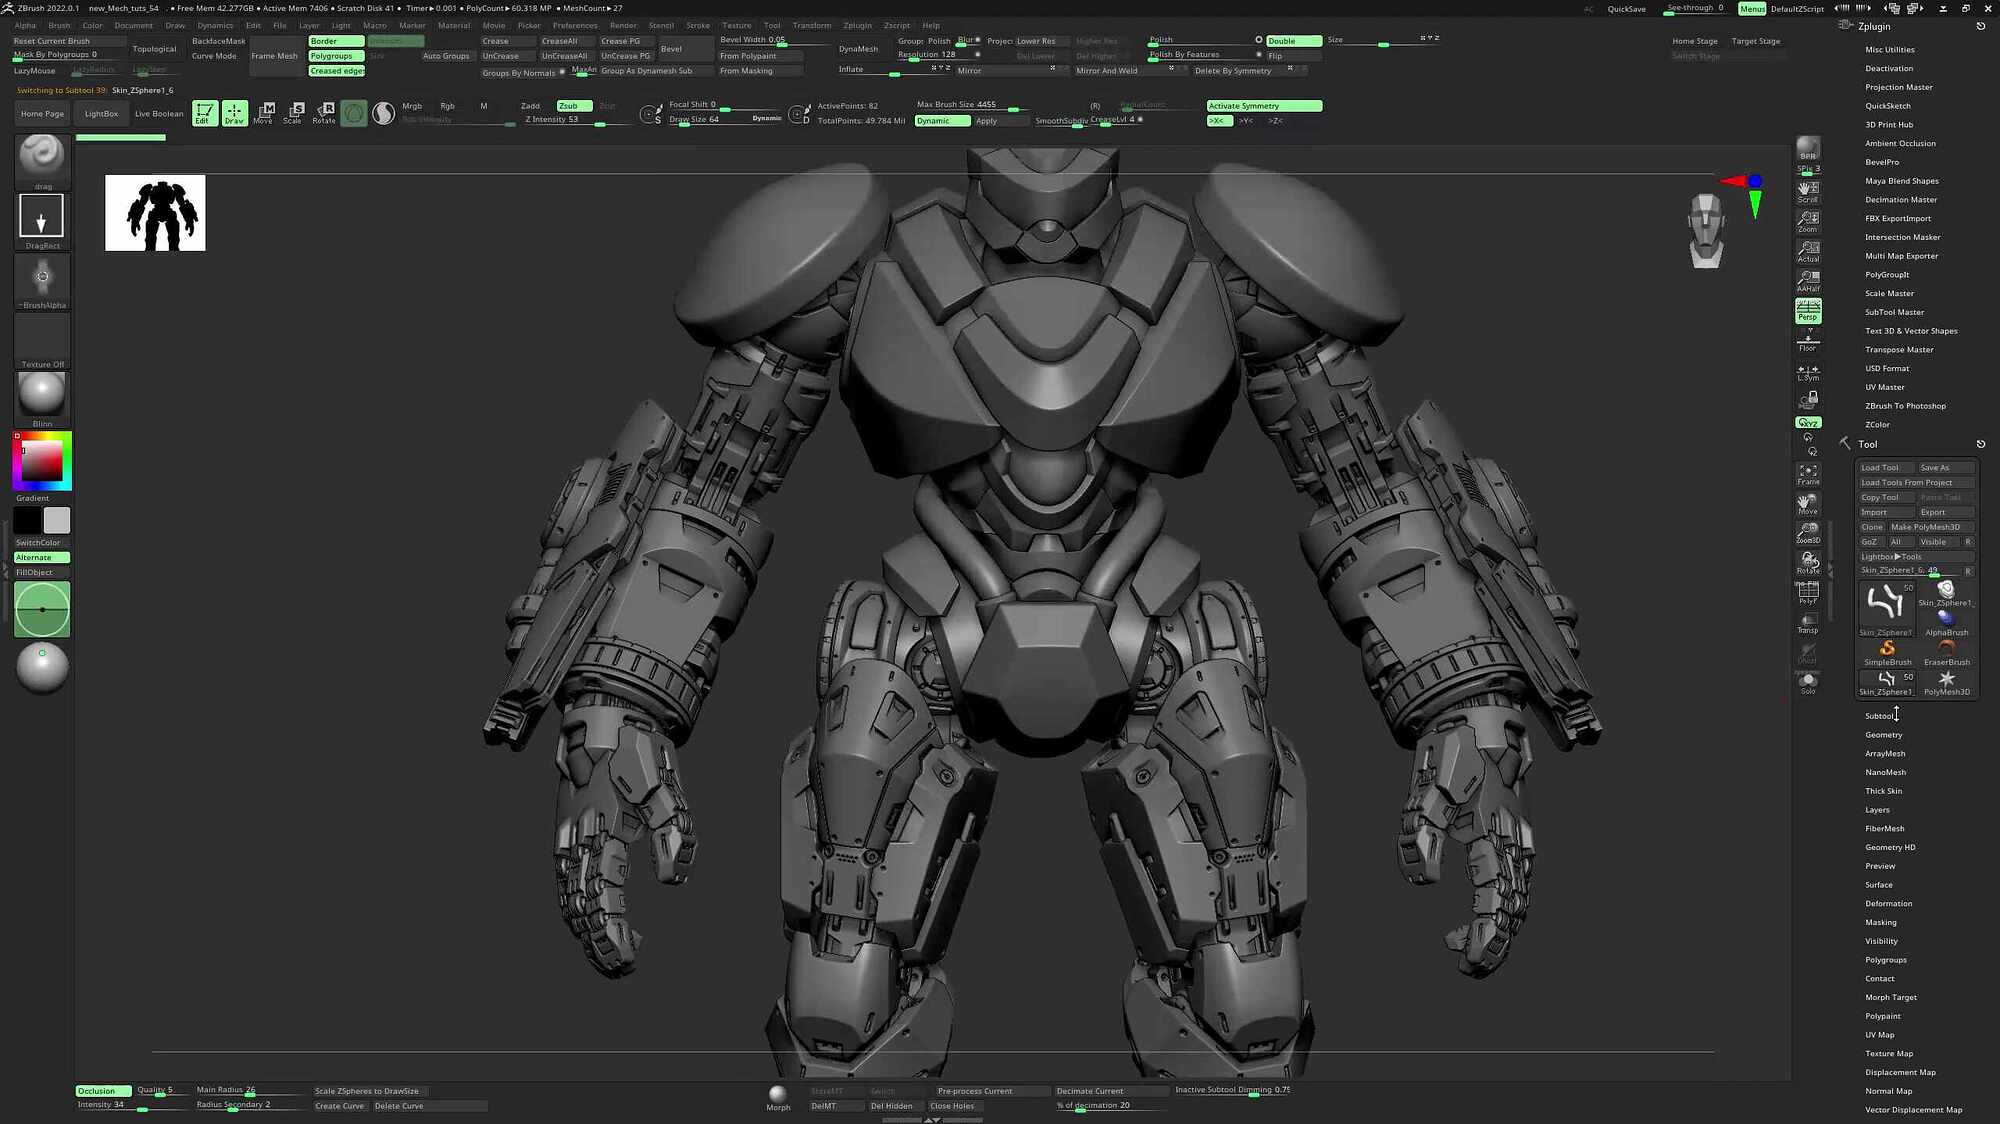Screen dimensions: 2000x1124
Task: Switch to Local symmetry with the L.Sym icon
Action: pos(1808,373)
